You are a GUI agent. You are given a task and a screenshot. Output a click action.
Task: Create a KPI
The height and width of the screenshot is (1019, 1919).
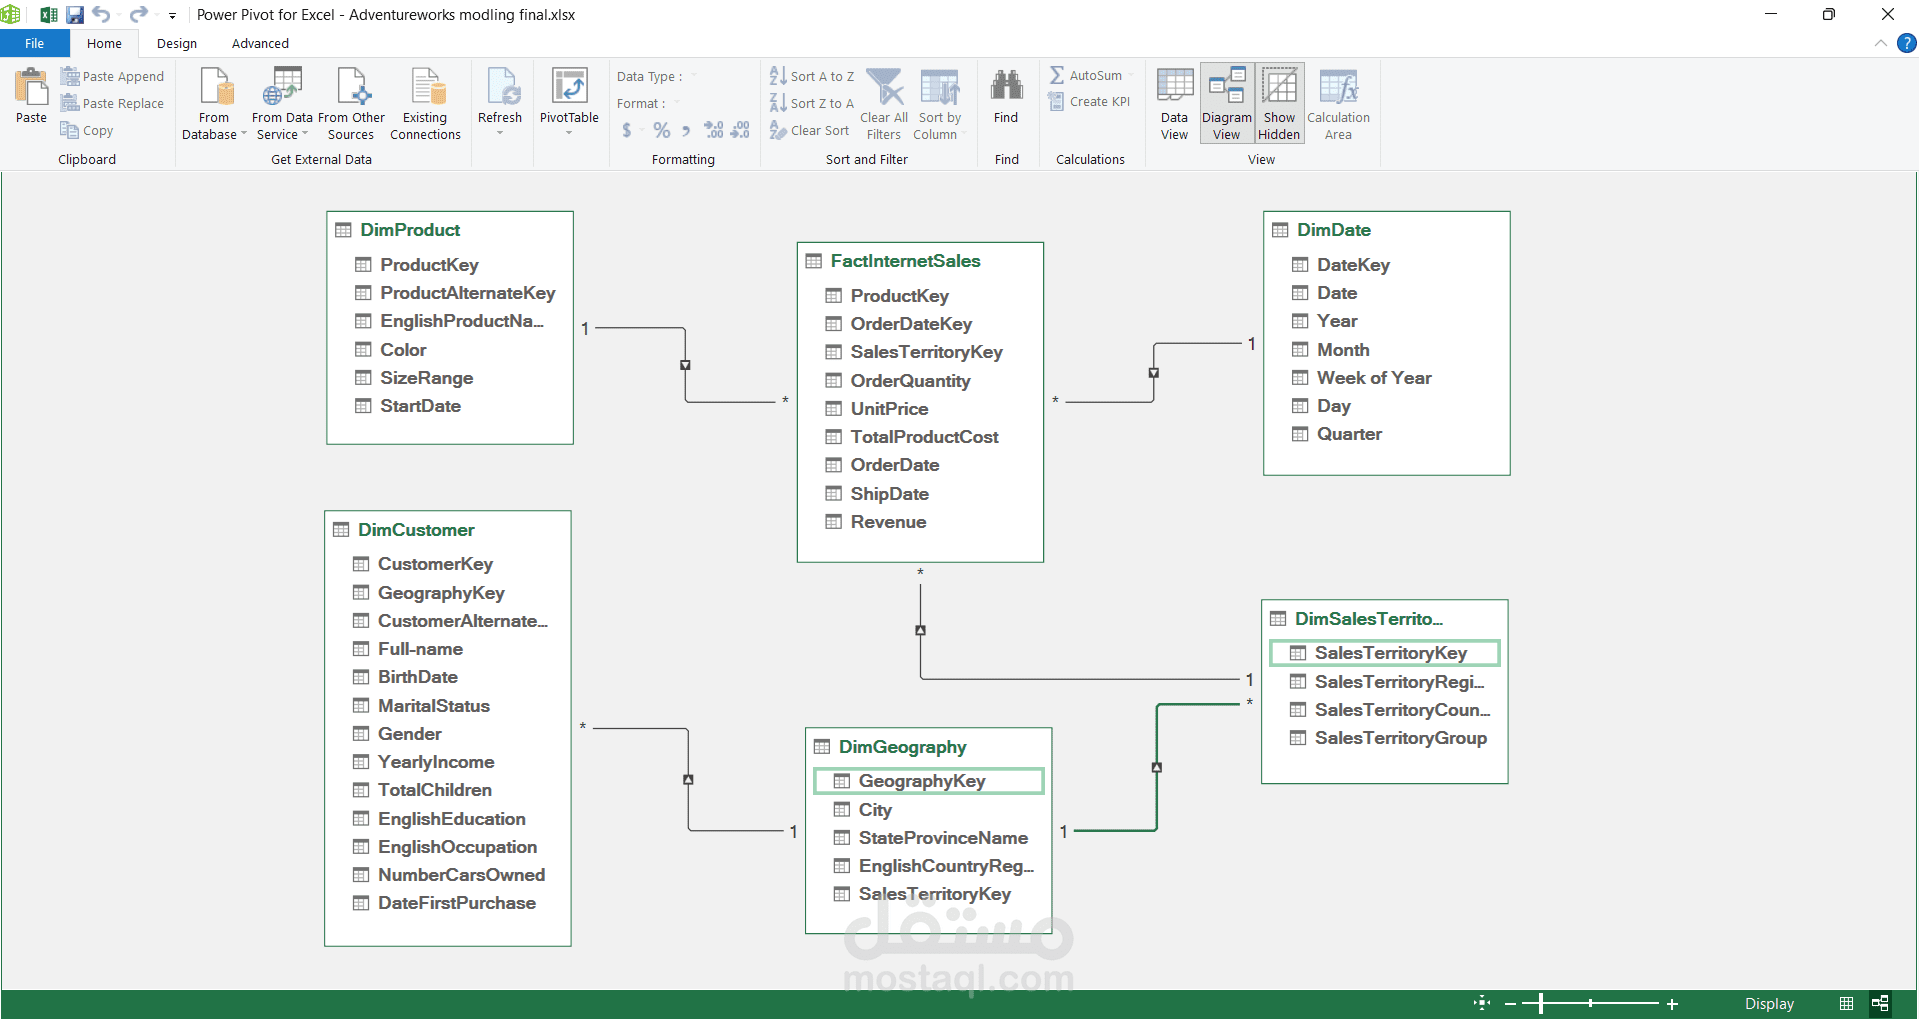coord(1089,101)
